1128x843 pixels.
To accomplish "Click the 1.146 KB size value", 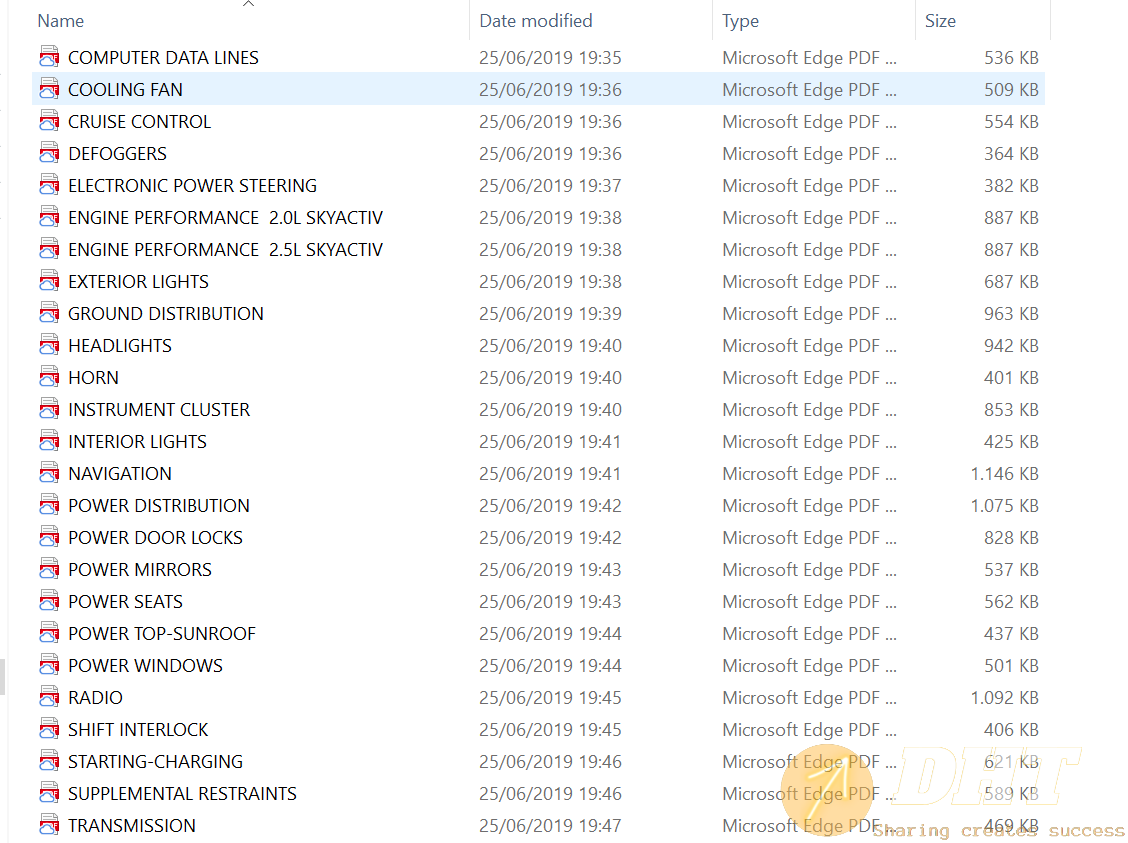I will (1004, 473).
